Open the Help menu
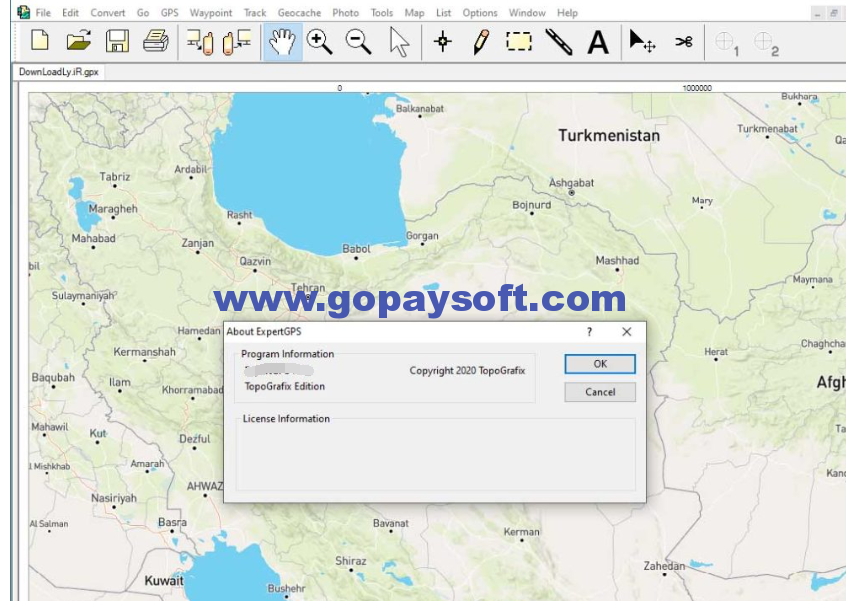 pyautogui.click(x=567, y=12)
